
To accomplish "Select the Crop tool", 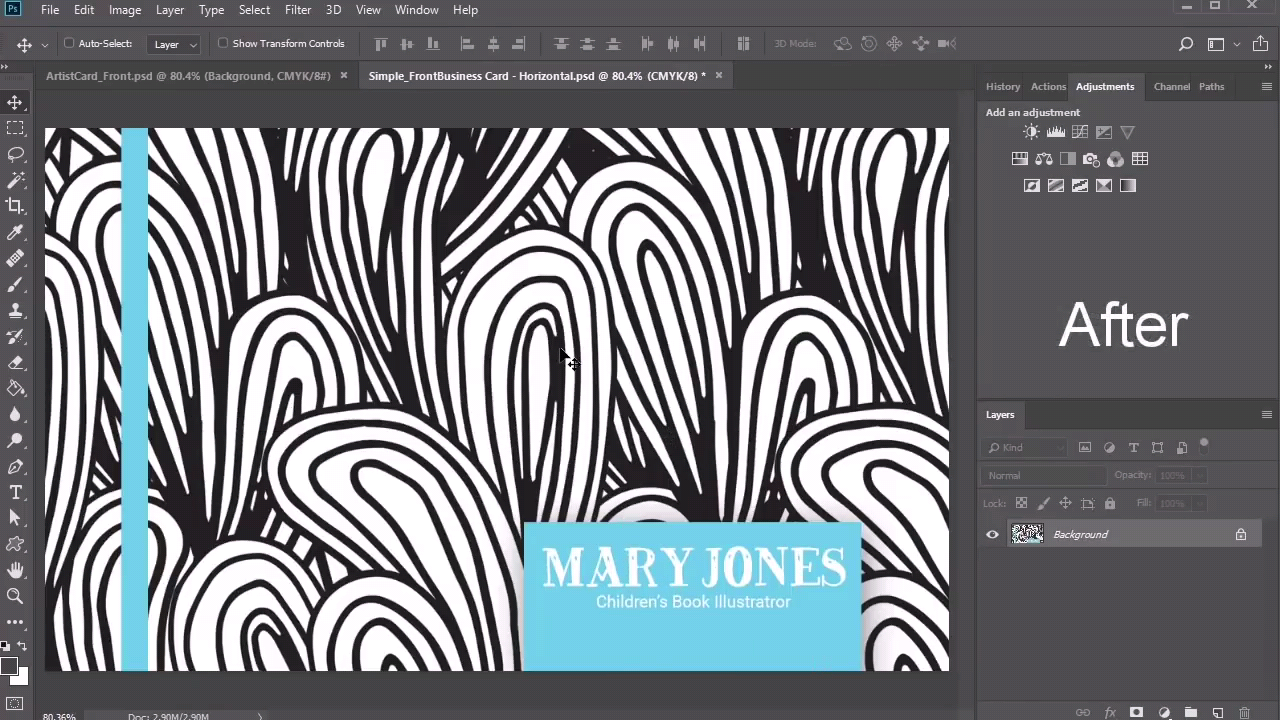I will tap(15, 206).
